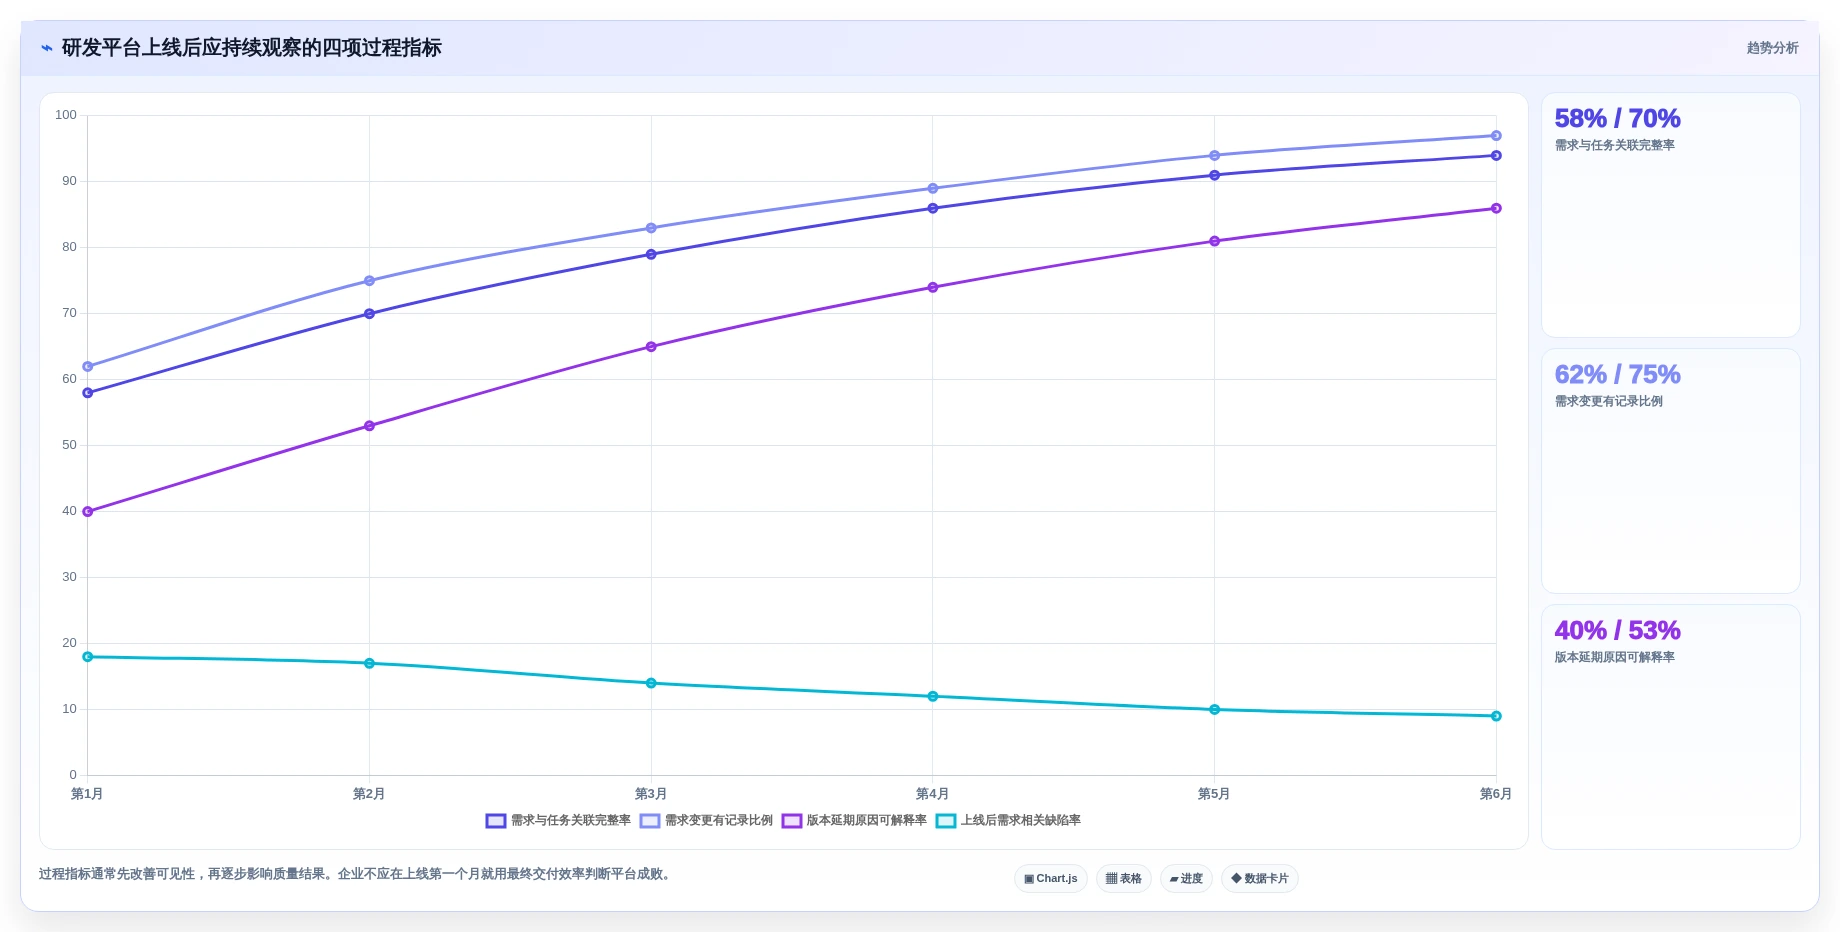Select the Chart.js tag

(1051, 879)
